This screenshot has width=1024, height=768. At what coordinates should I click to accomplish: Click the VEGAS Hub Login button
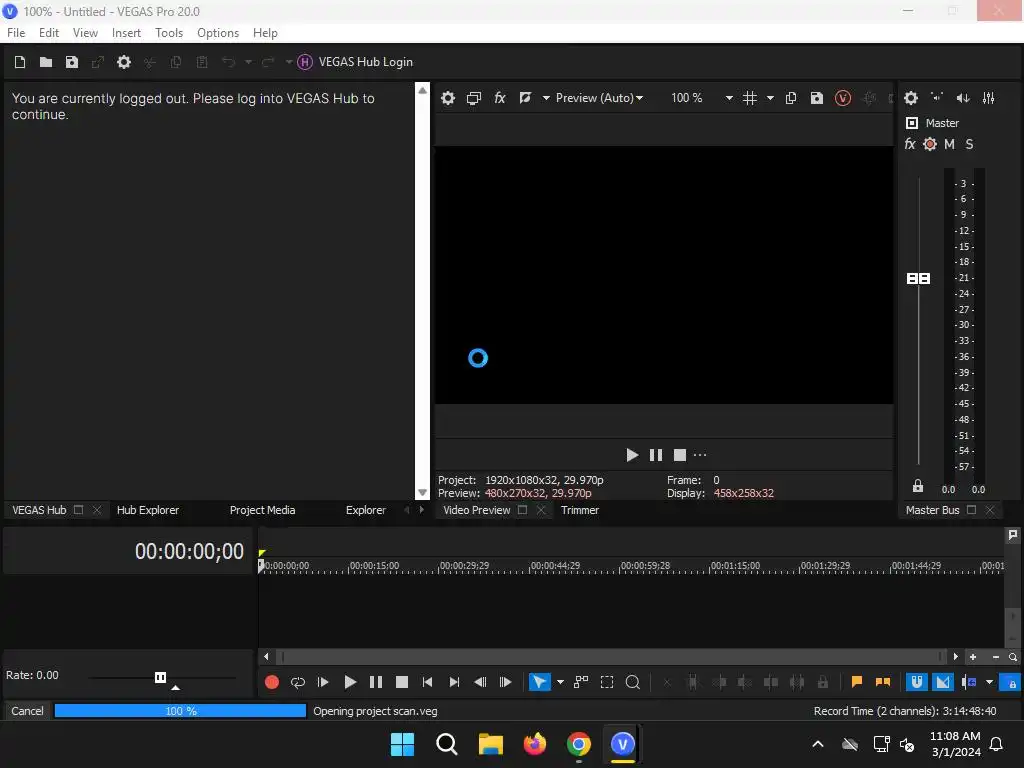[355, 62]
